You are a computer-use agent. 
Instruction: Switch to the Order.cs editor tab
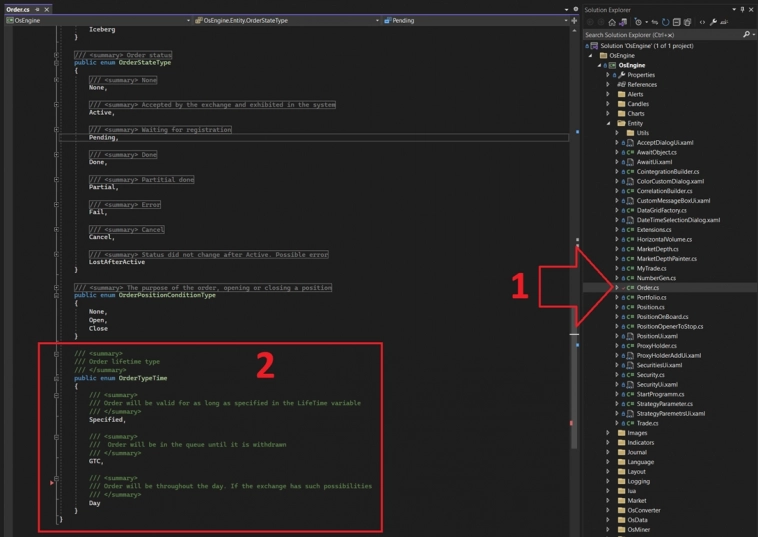point(18,9)
